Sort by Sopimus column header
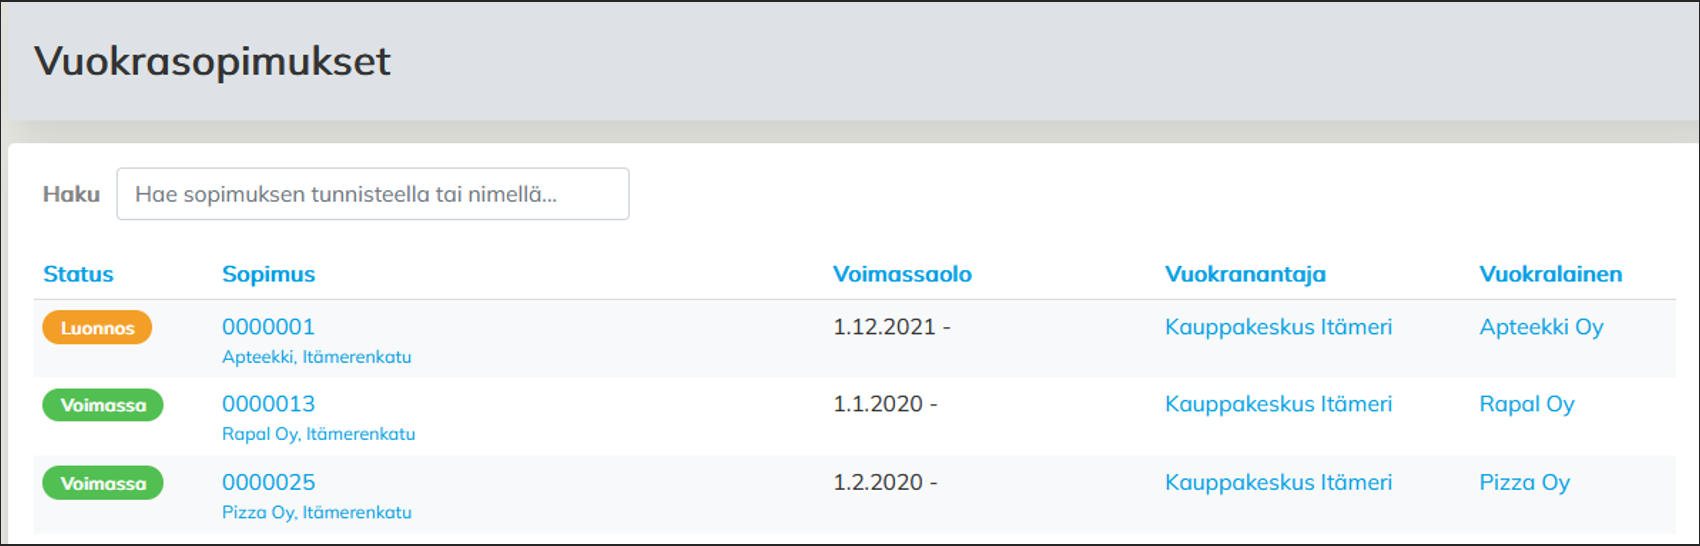1700x546 pixels. pyautogui.click(x=268, y=274)
